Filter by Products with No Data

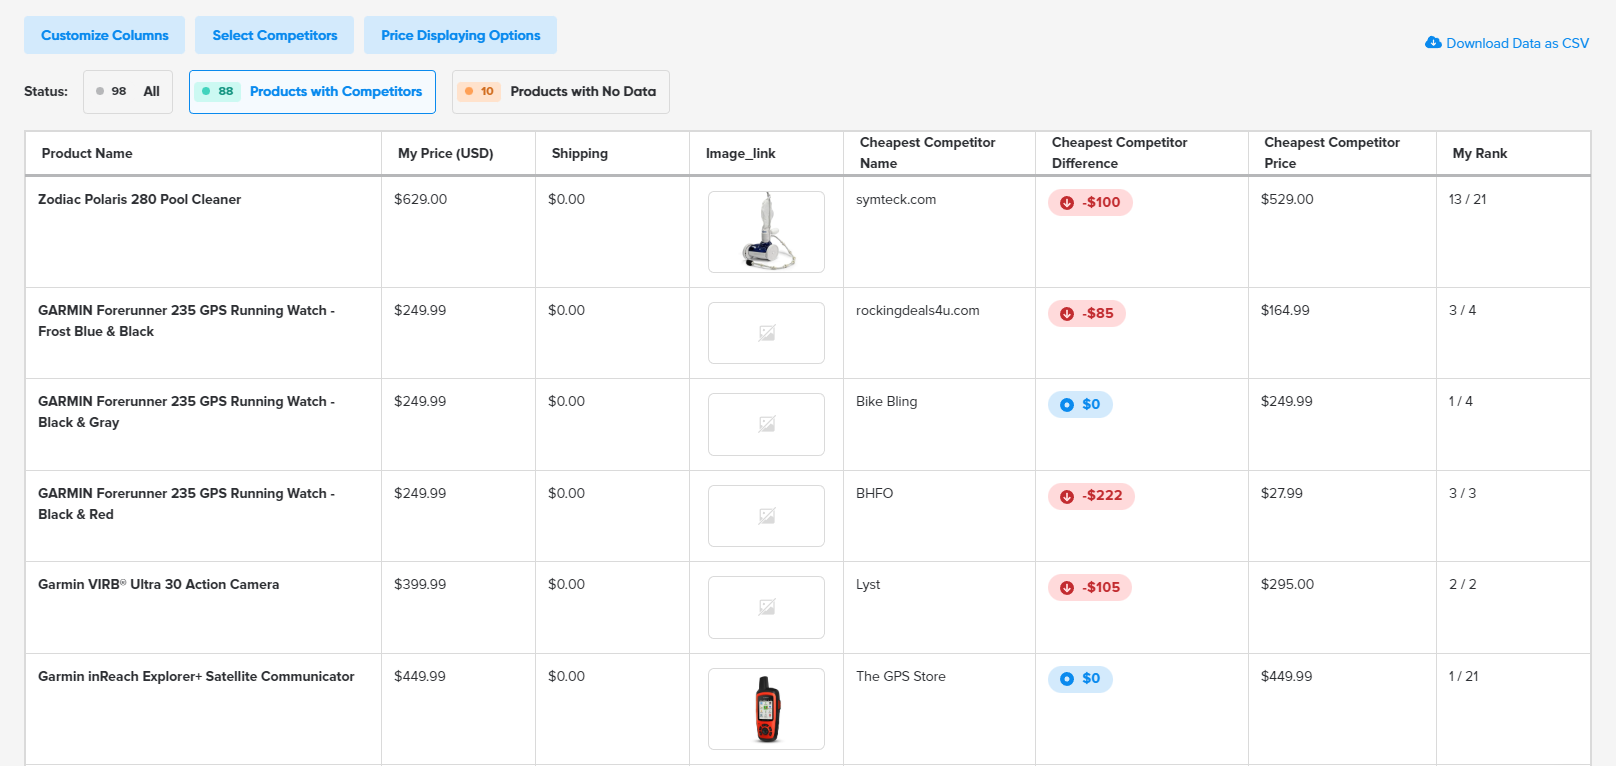[x=561, y=92]
